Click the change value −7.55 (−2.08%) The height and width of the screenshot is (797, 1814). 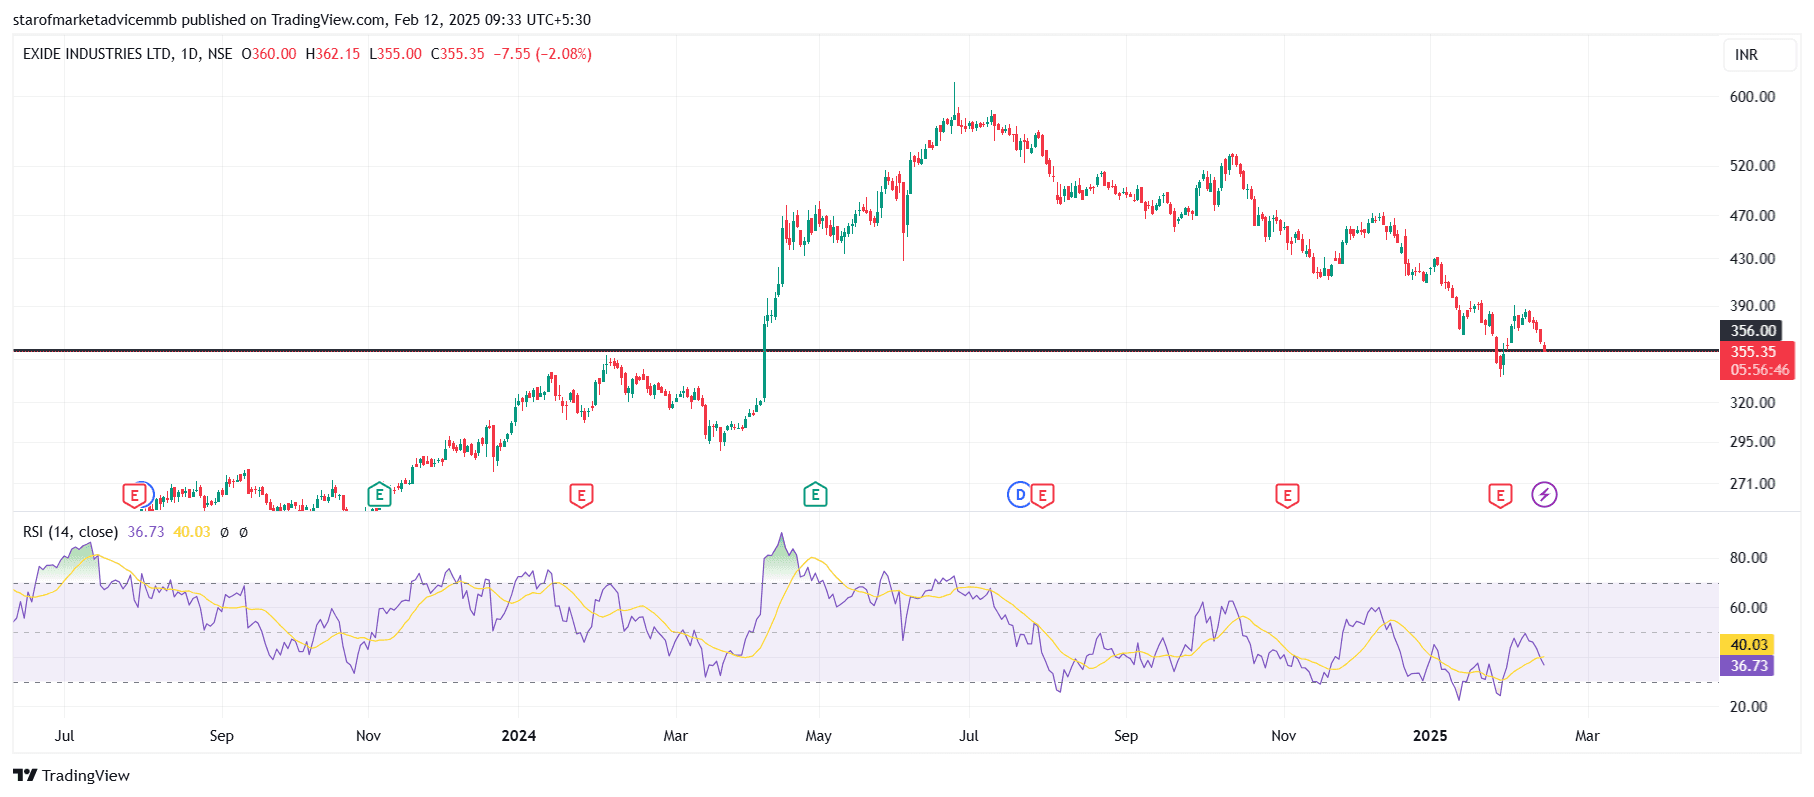pos(543,54)
